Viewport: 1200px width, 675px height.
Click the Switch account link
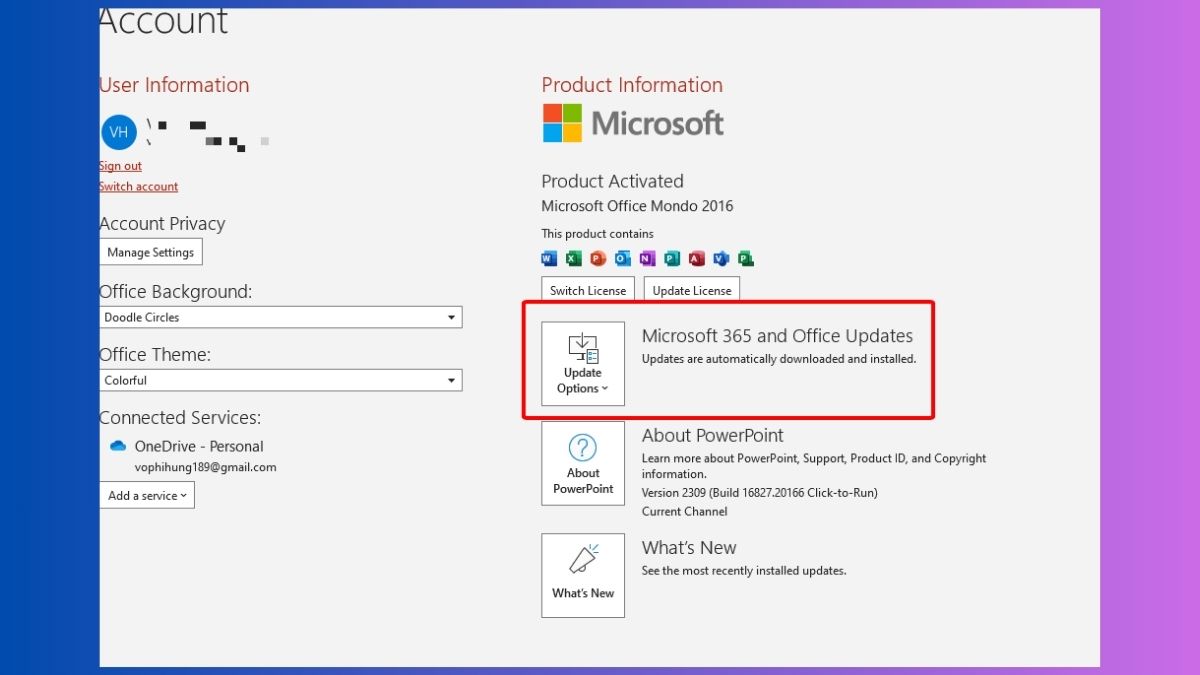coord(139,186)
